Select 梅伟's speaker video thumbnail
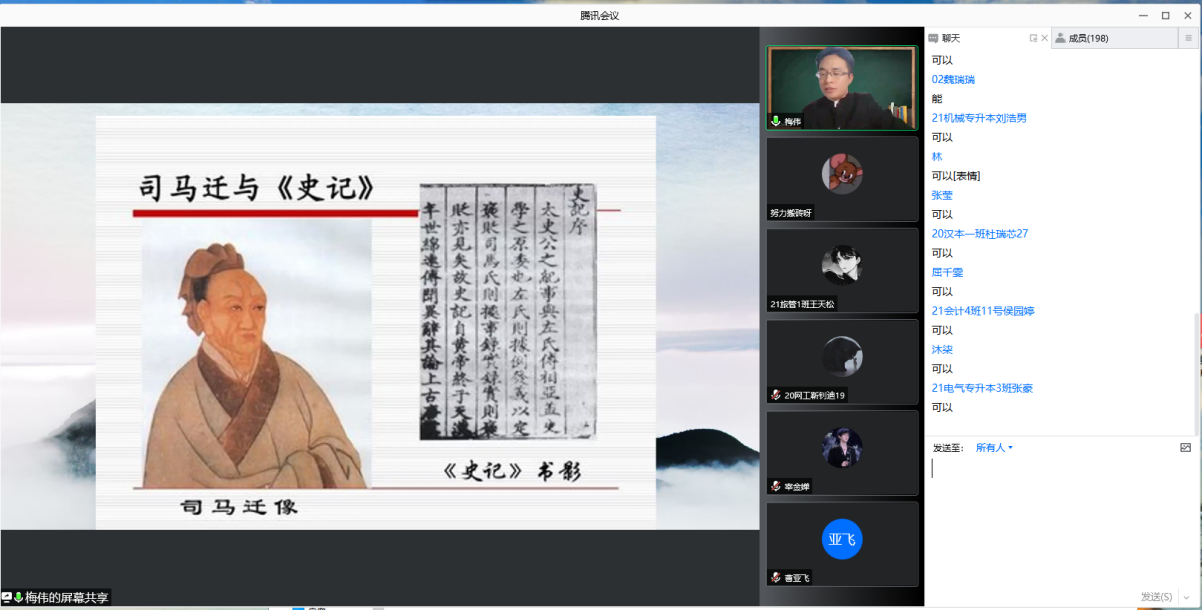Screen dimensions: 1202x610 [842, 88]
